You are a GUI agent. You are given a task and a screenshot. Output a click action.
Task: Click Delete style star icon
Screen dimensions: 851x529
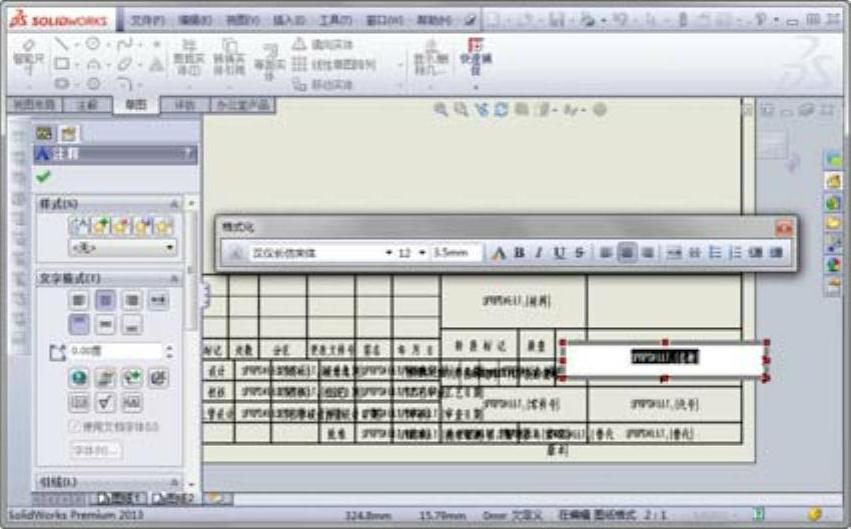click(x=122, y=225)
